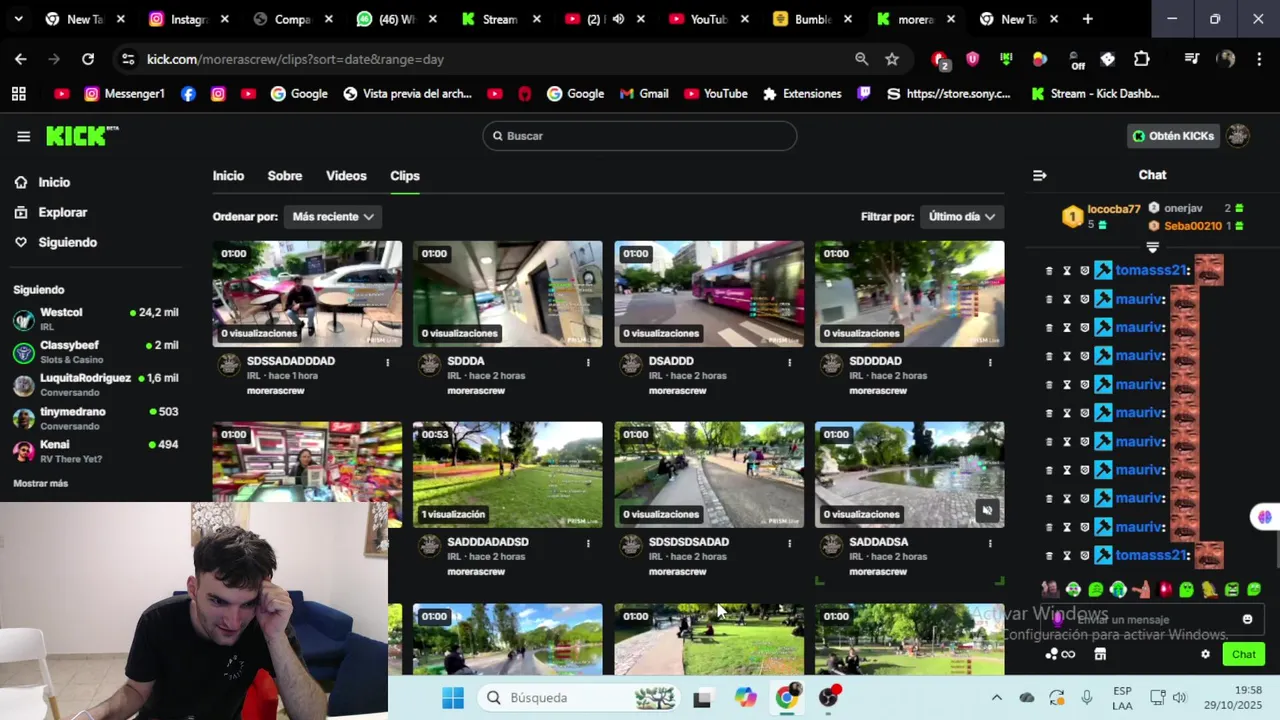This screenshot has width=1280, height=720.
Task: Open tinymedrano channel in sidebar
Action: [x=96, y=418]
